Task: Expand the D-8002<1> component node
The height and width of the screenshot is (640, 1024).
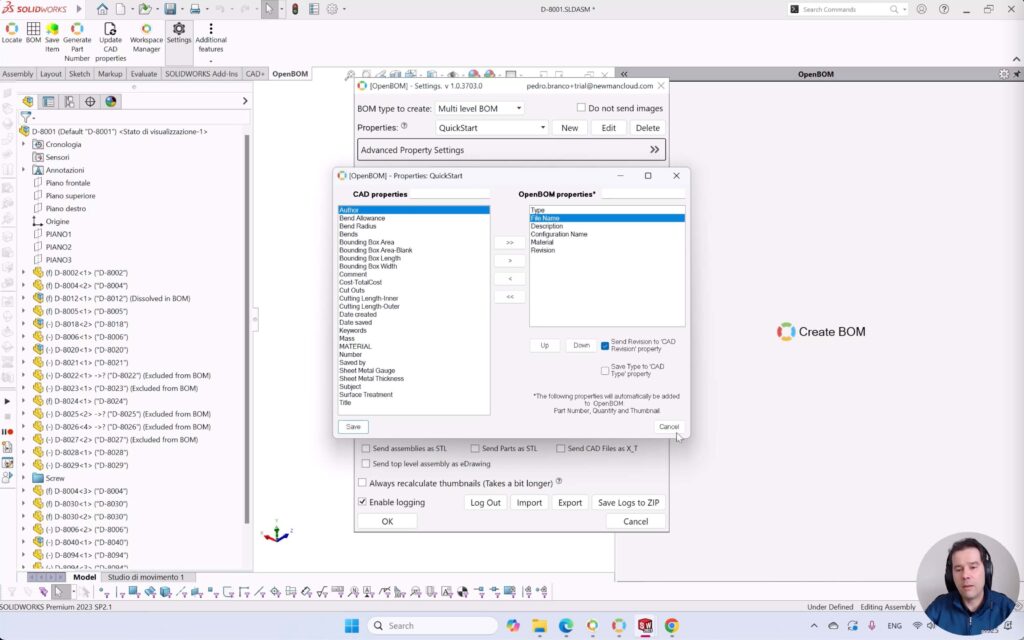Action: coord(24,272)
